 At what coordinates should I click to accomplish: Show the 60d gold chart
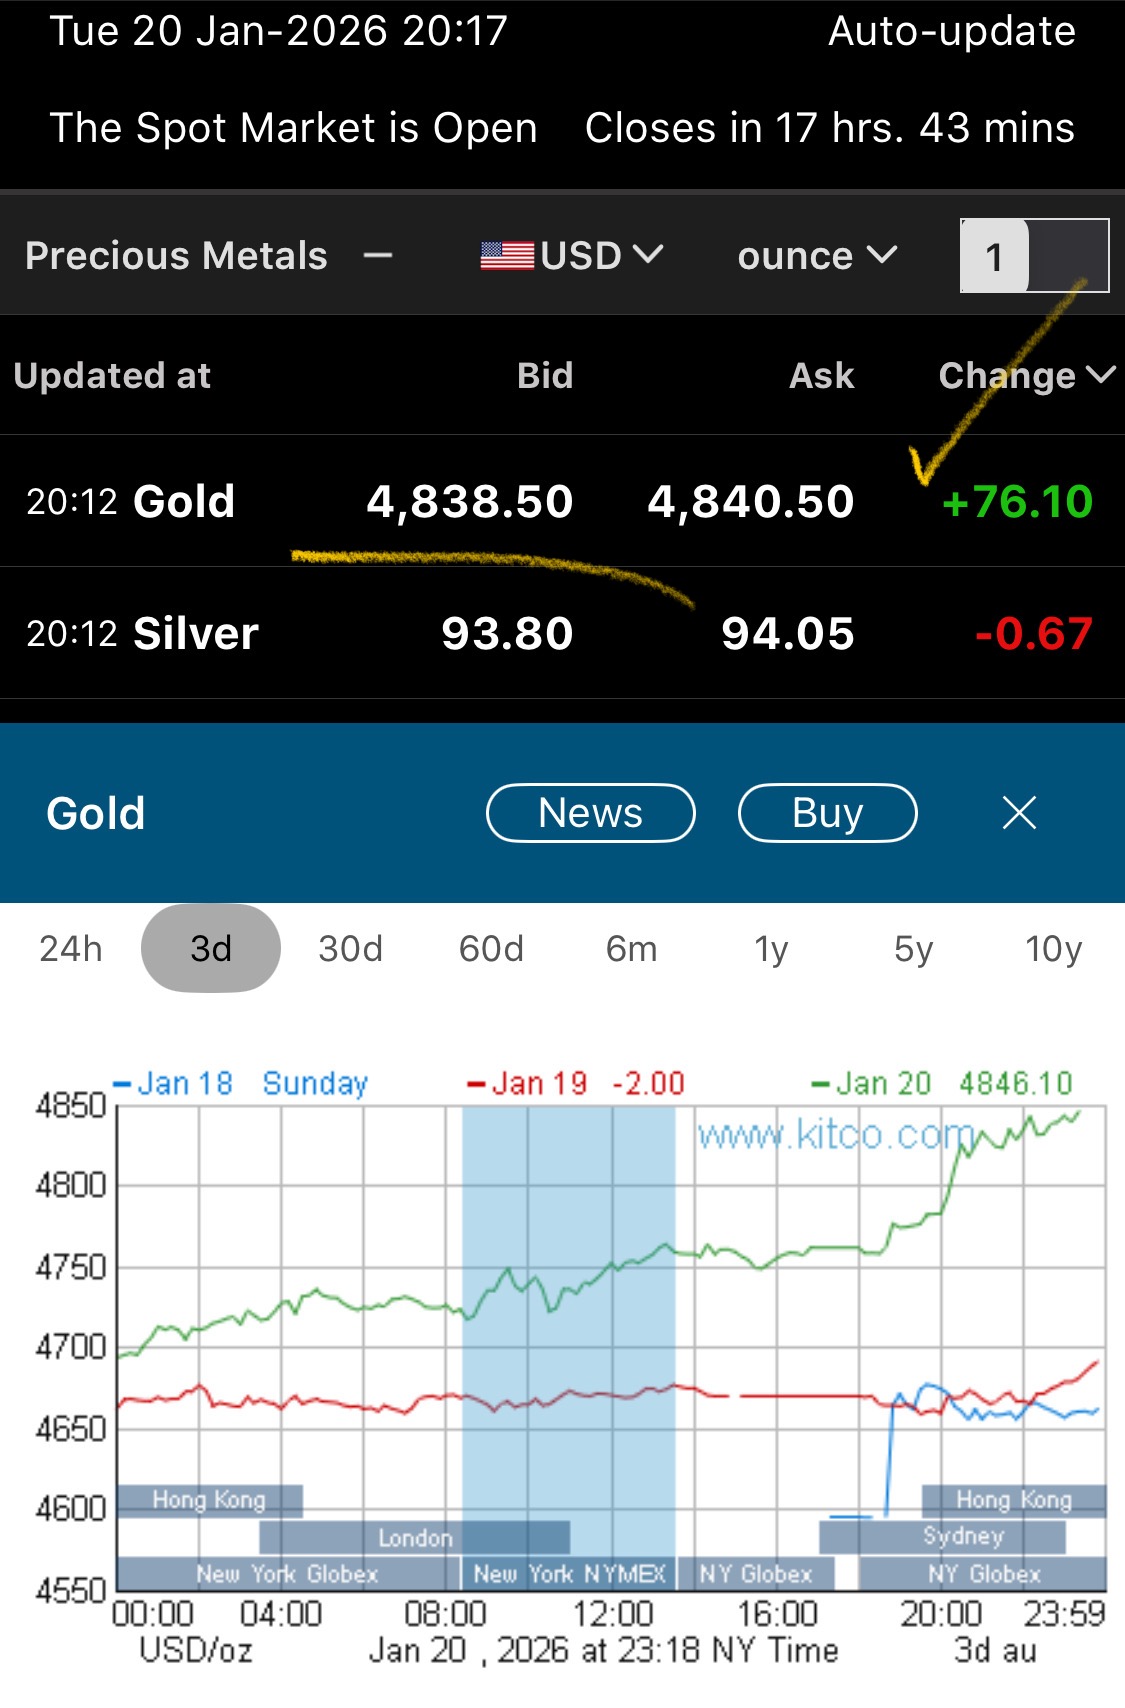click(491, 948)
